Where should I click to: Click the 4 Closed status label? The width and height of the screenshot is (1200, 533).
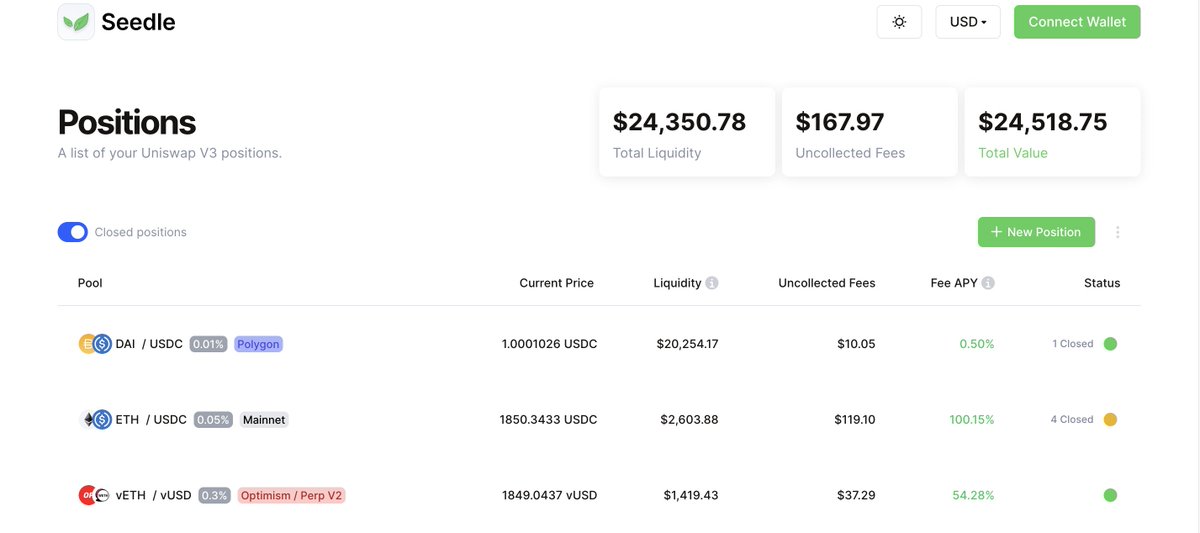1072,420
